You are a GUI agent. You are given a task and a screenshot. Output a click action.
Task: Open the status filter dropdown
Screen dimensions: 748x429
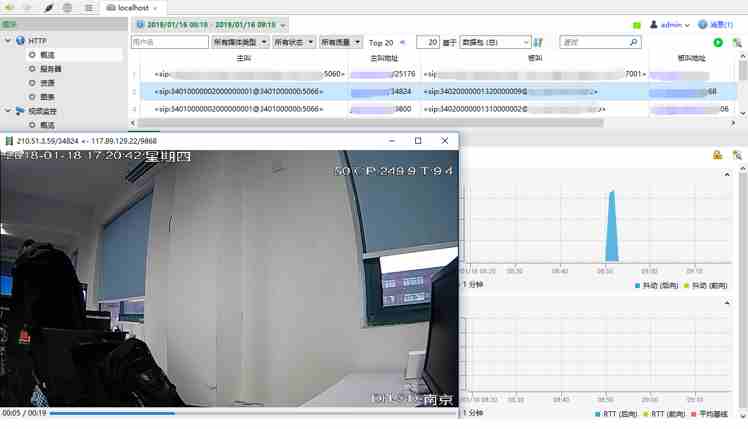[x=294, y=42]
